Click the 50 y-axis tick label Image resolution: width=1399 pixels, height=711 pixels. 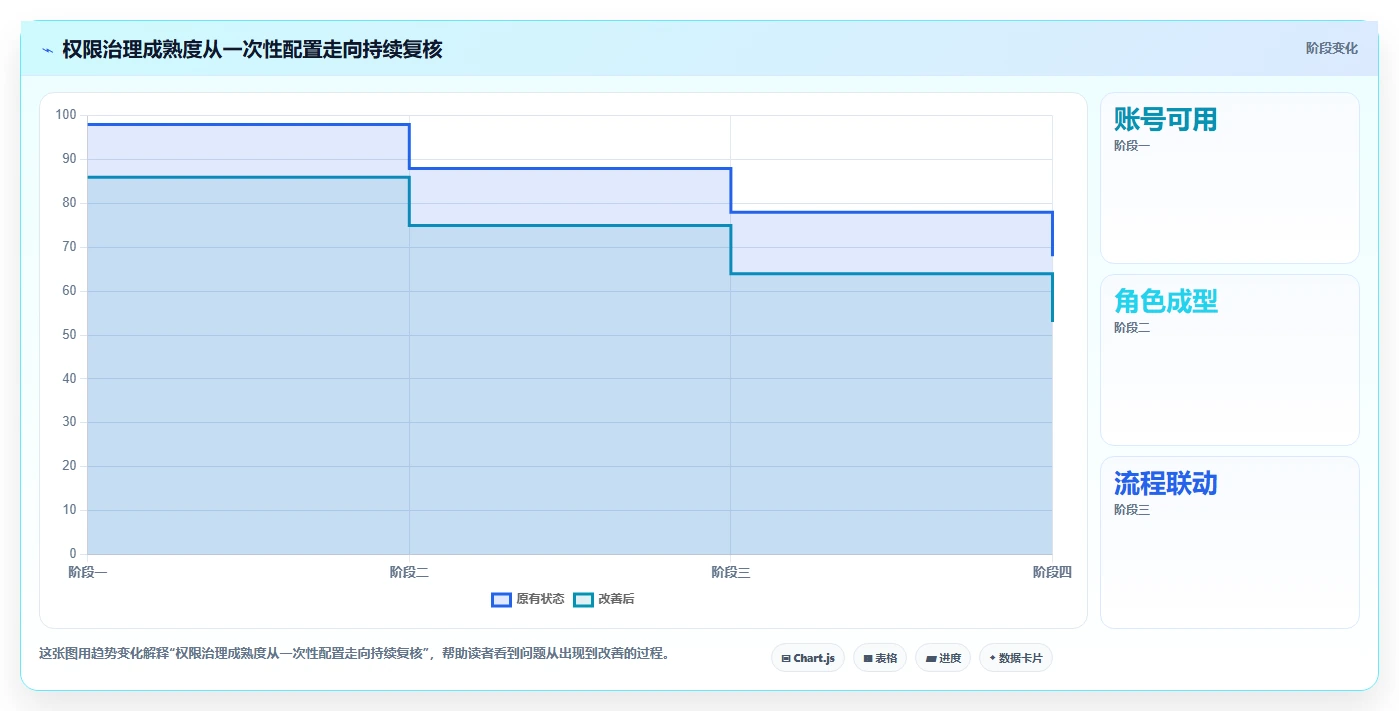click(x=69, y=335)
